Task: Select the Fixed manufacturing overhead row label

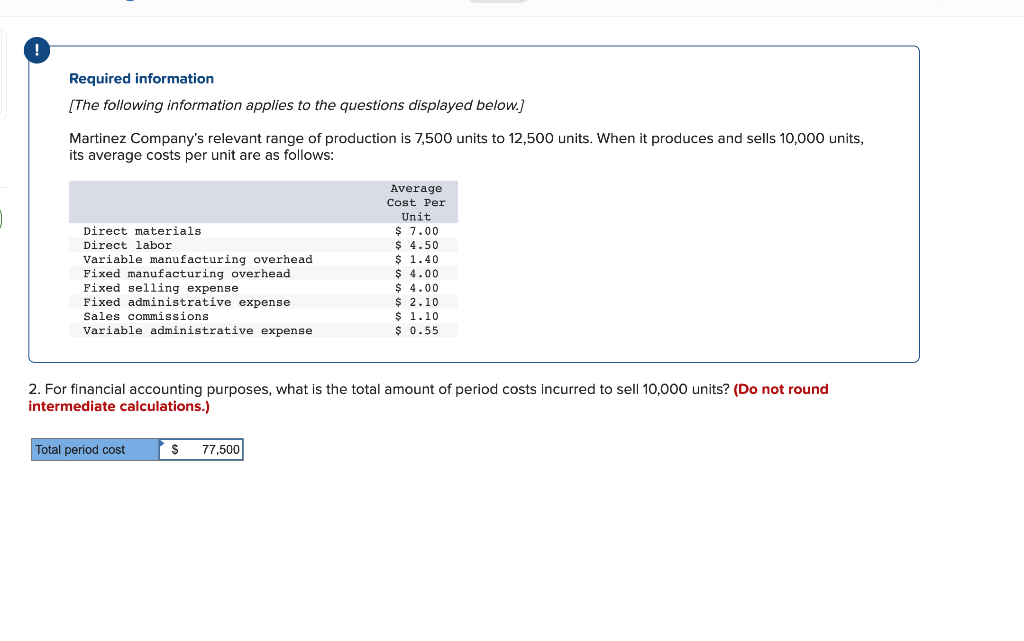Action: [187, 274]
